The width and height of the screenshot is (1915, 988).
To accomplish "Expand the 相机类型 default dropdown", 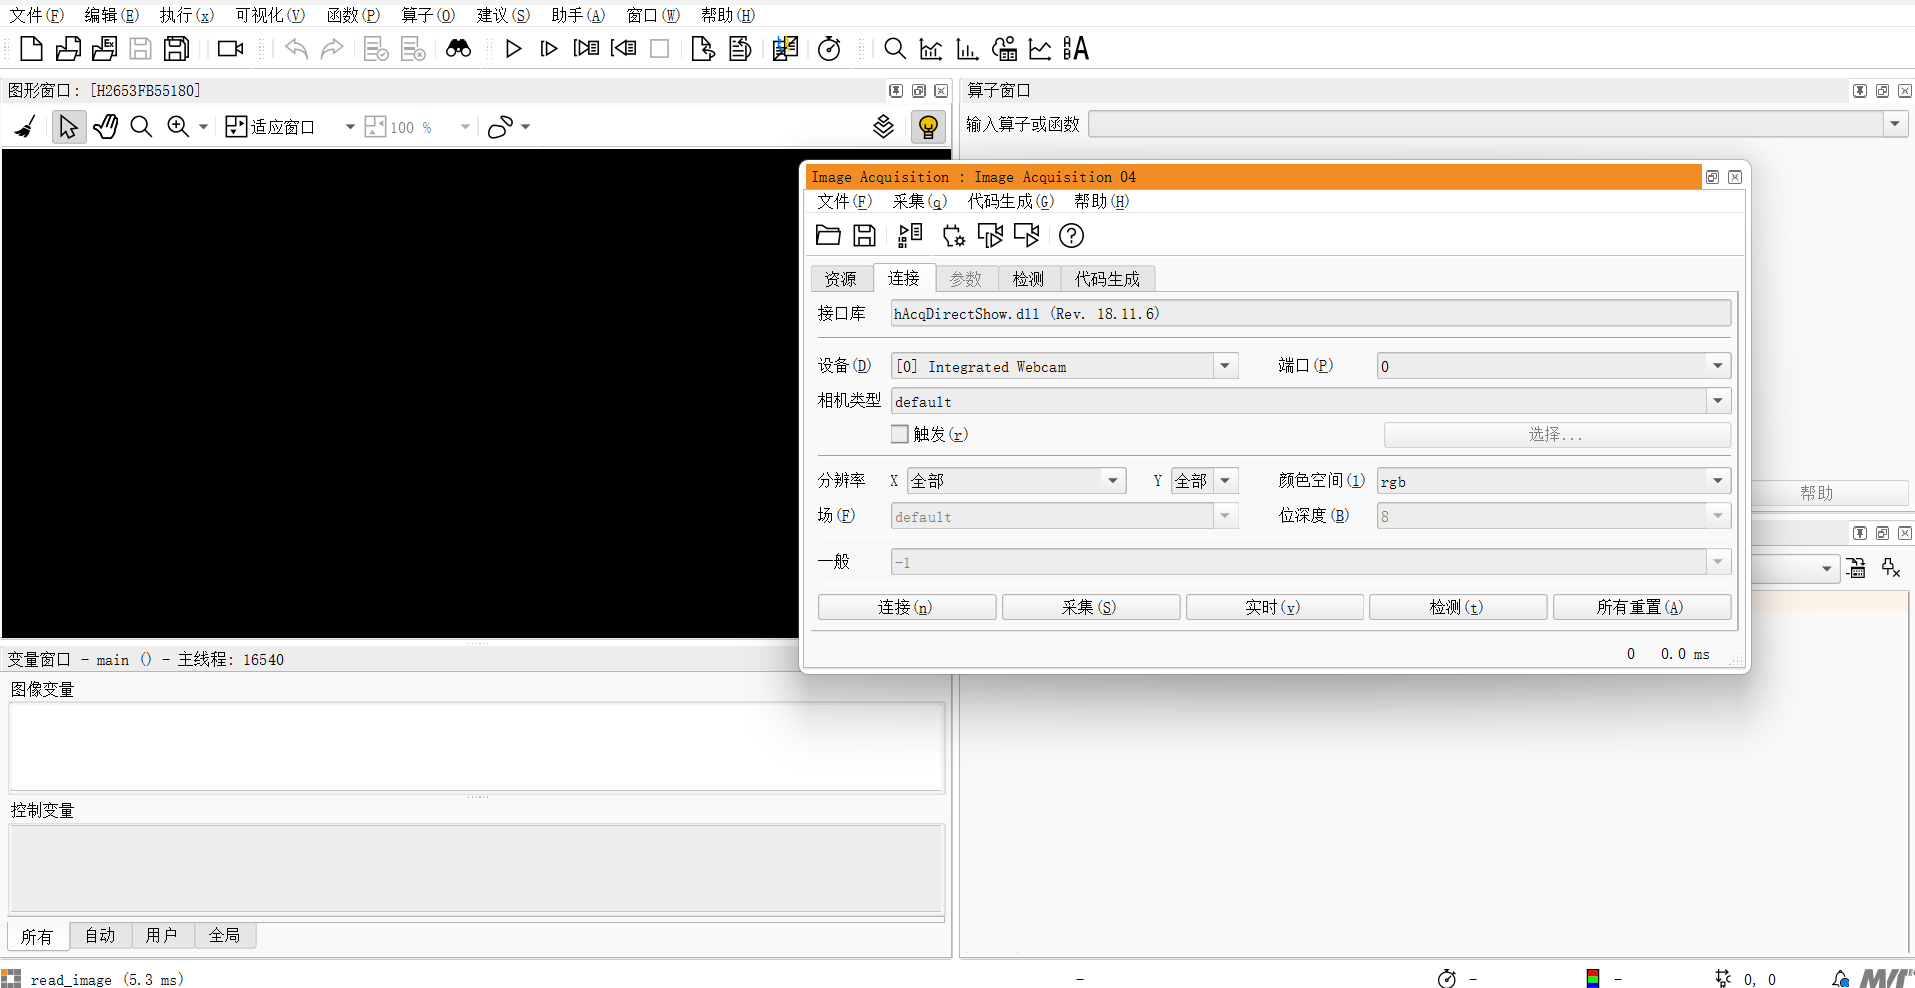I will (x=1718, y=401).
